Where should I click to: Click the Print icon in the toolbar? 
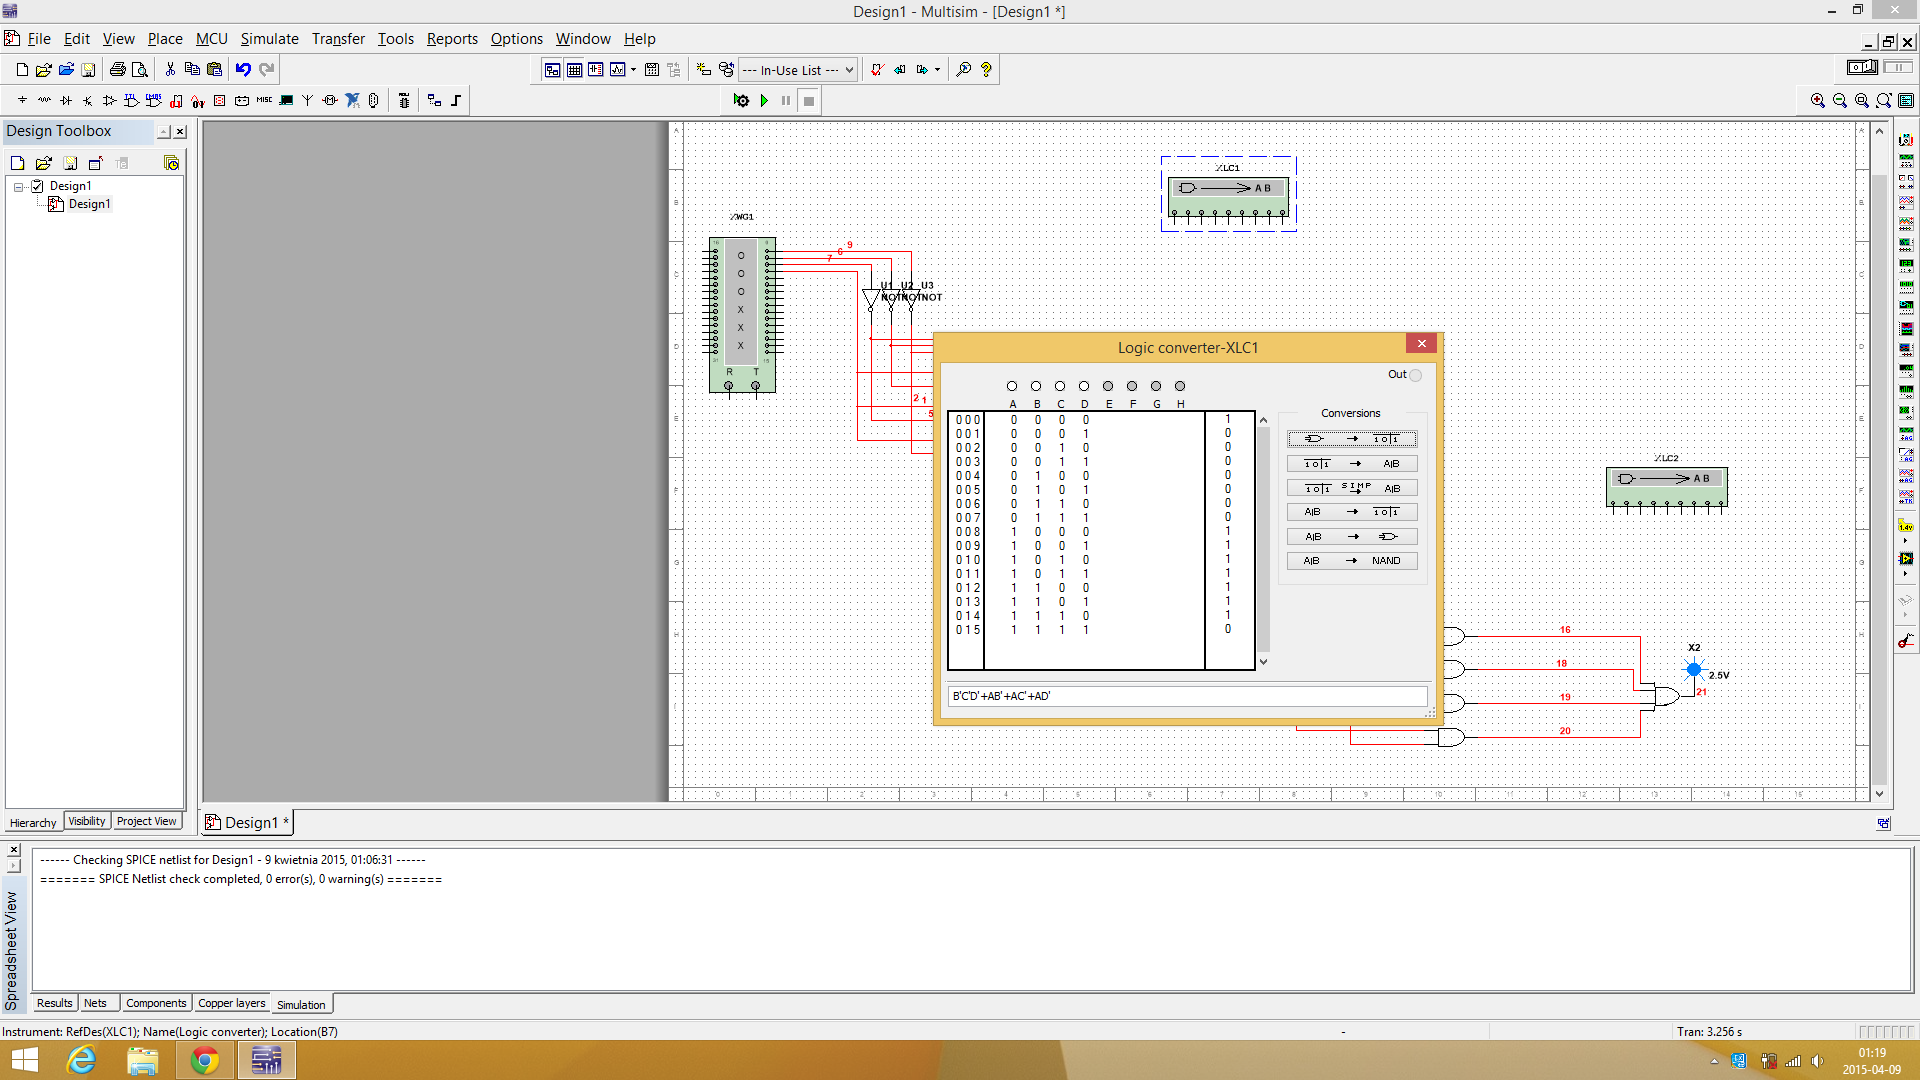pyautogui.click(x=117, y=70)
